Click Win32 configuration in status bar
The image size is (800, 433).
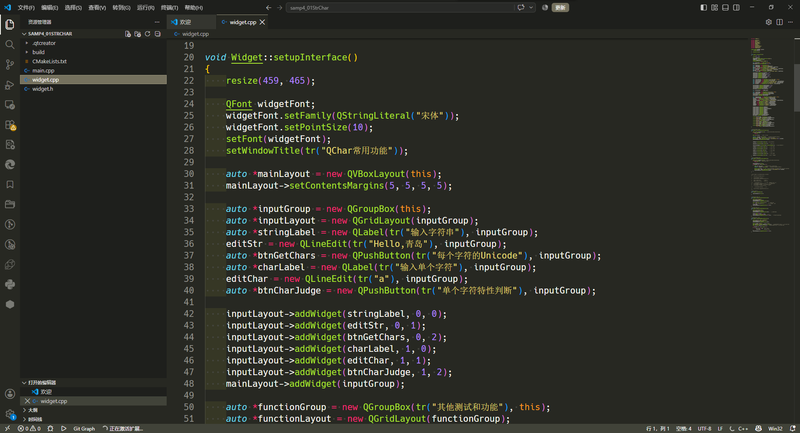[775, 428]
